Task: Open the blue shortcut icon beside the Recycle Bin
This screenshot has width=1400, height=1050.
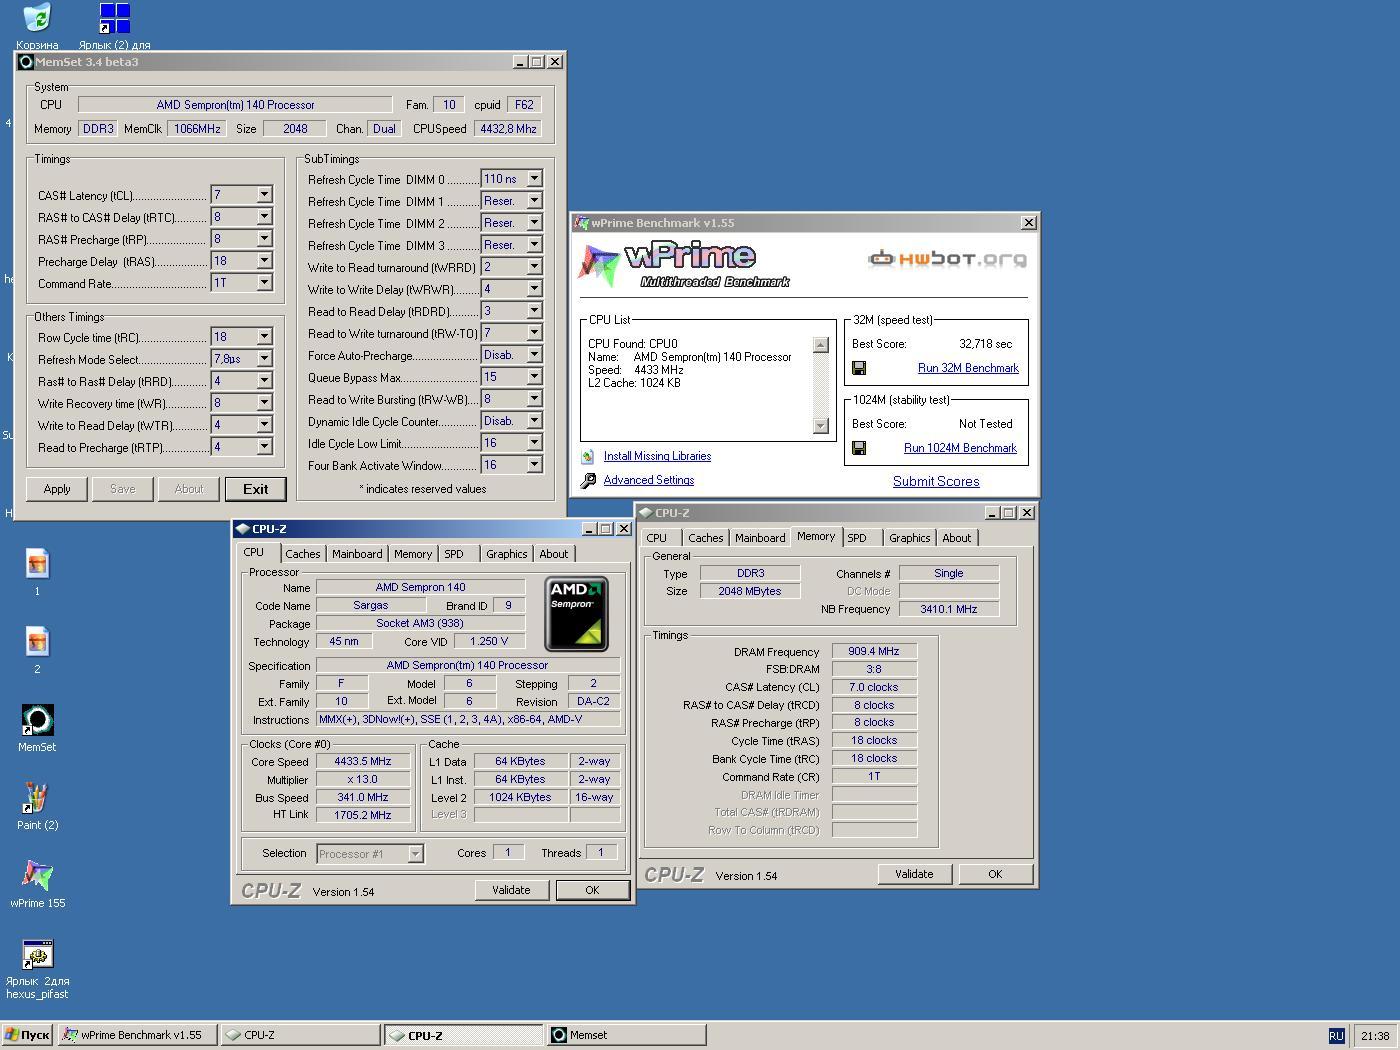Action: pos(114,18)
